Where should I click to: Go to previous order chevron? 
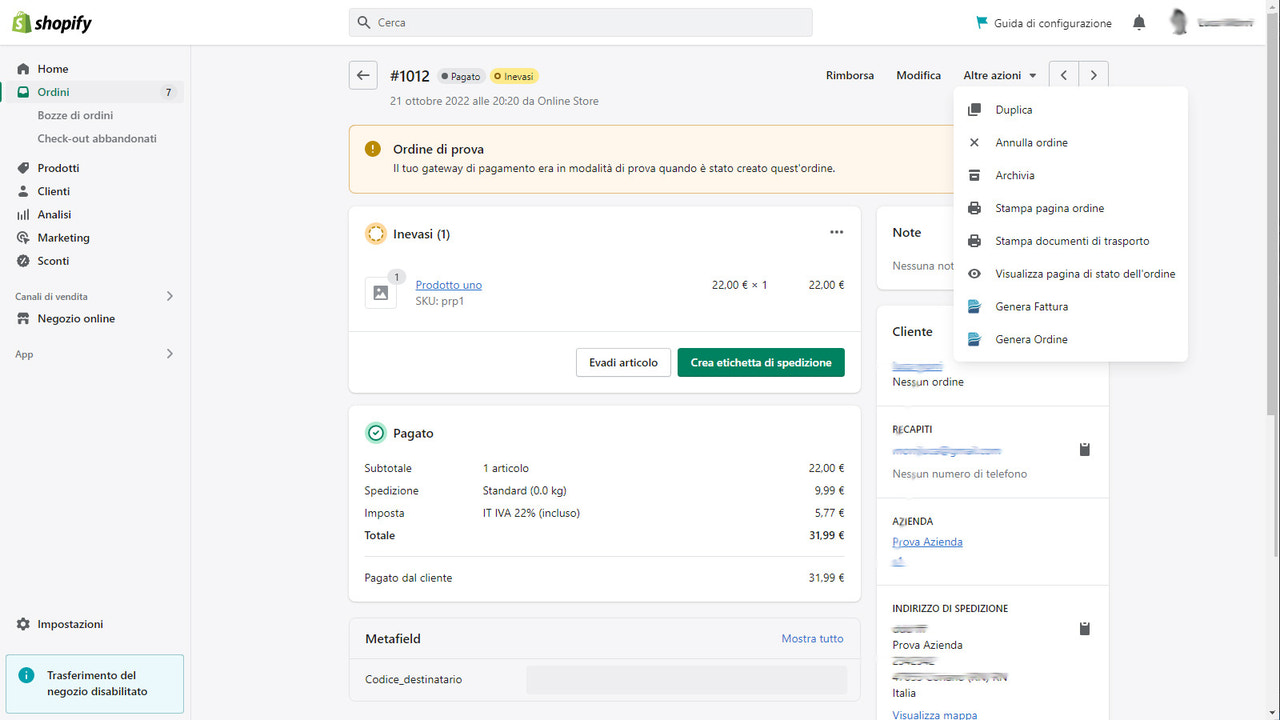click(1064, 75)
